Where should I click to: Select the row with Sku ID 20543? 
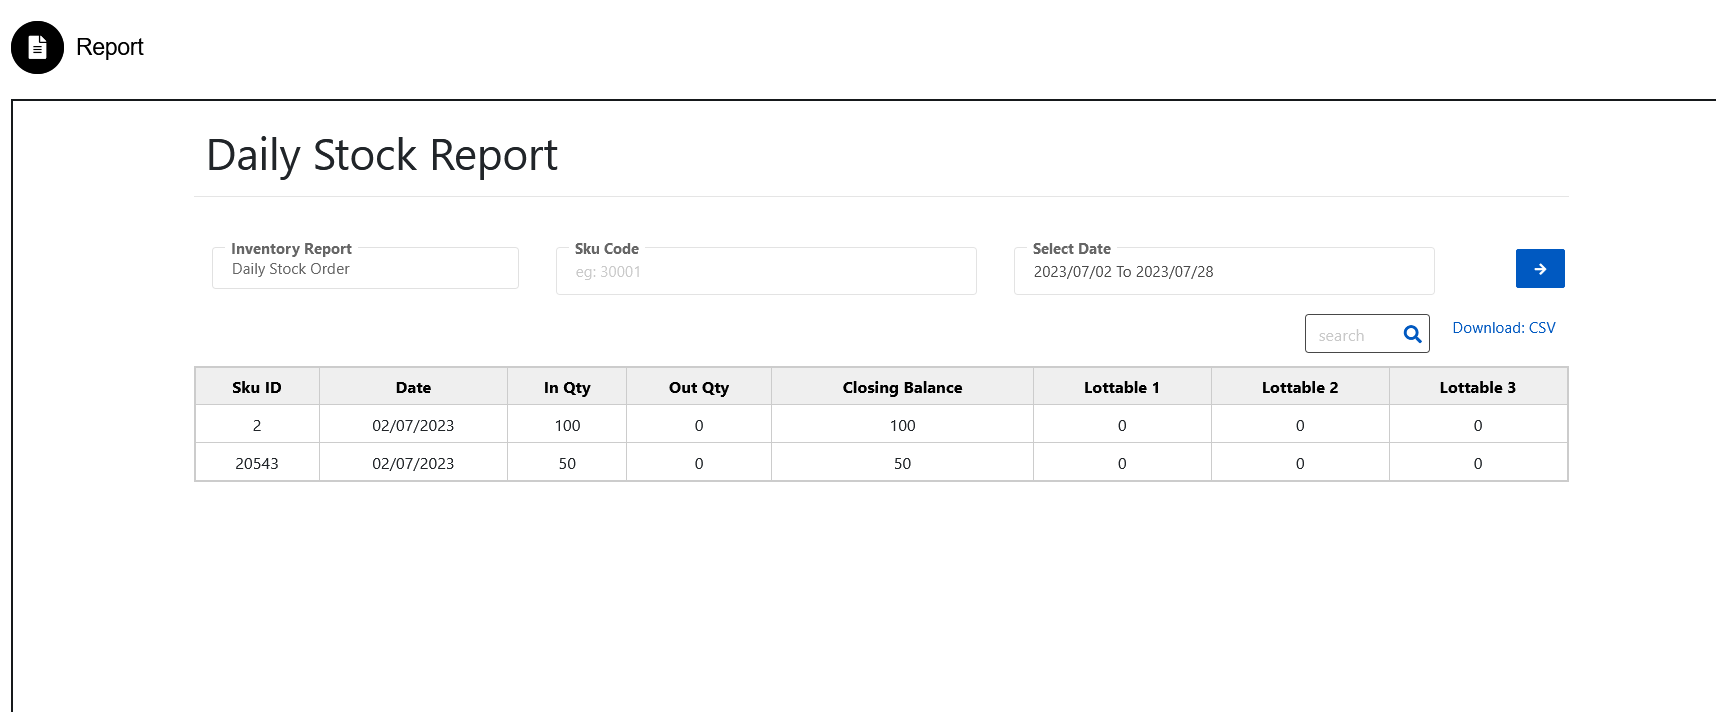pyautogui.click(x=881, y=463)
